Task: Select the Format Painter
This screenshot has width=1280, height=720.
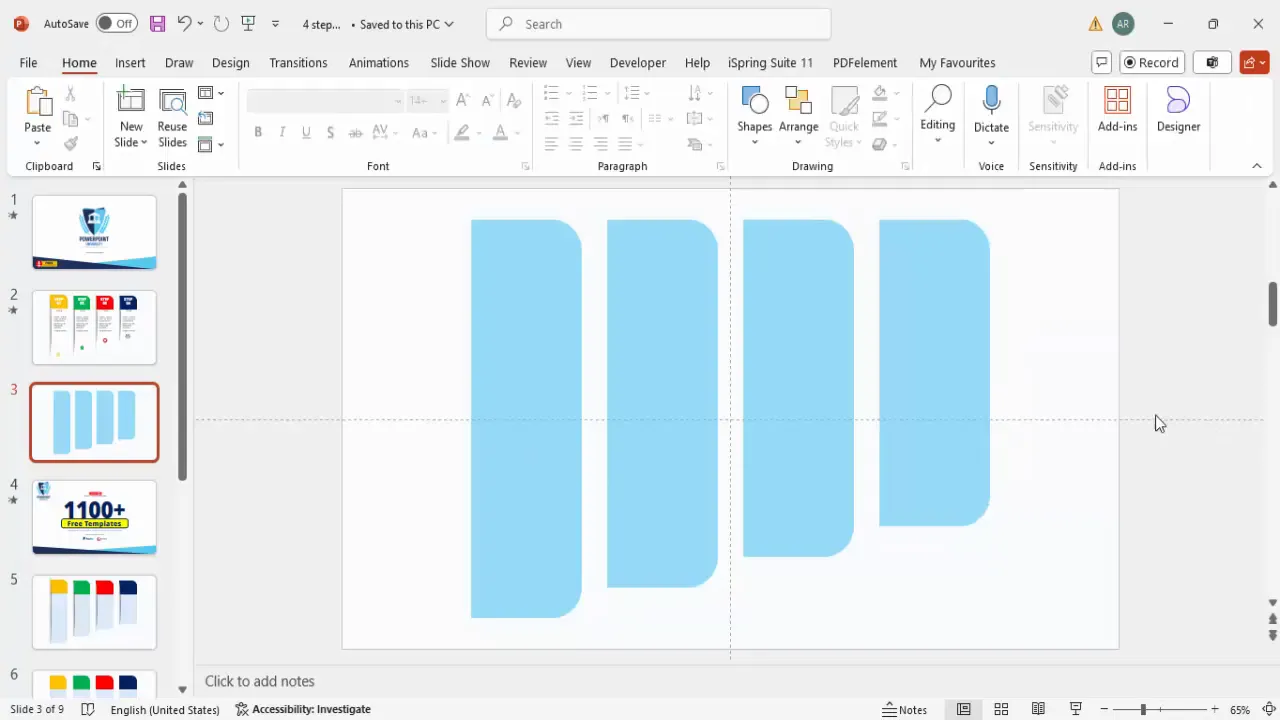Action: [70, 143]
